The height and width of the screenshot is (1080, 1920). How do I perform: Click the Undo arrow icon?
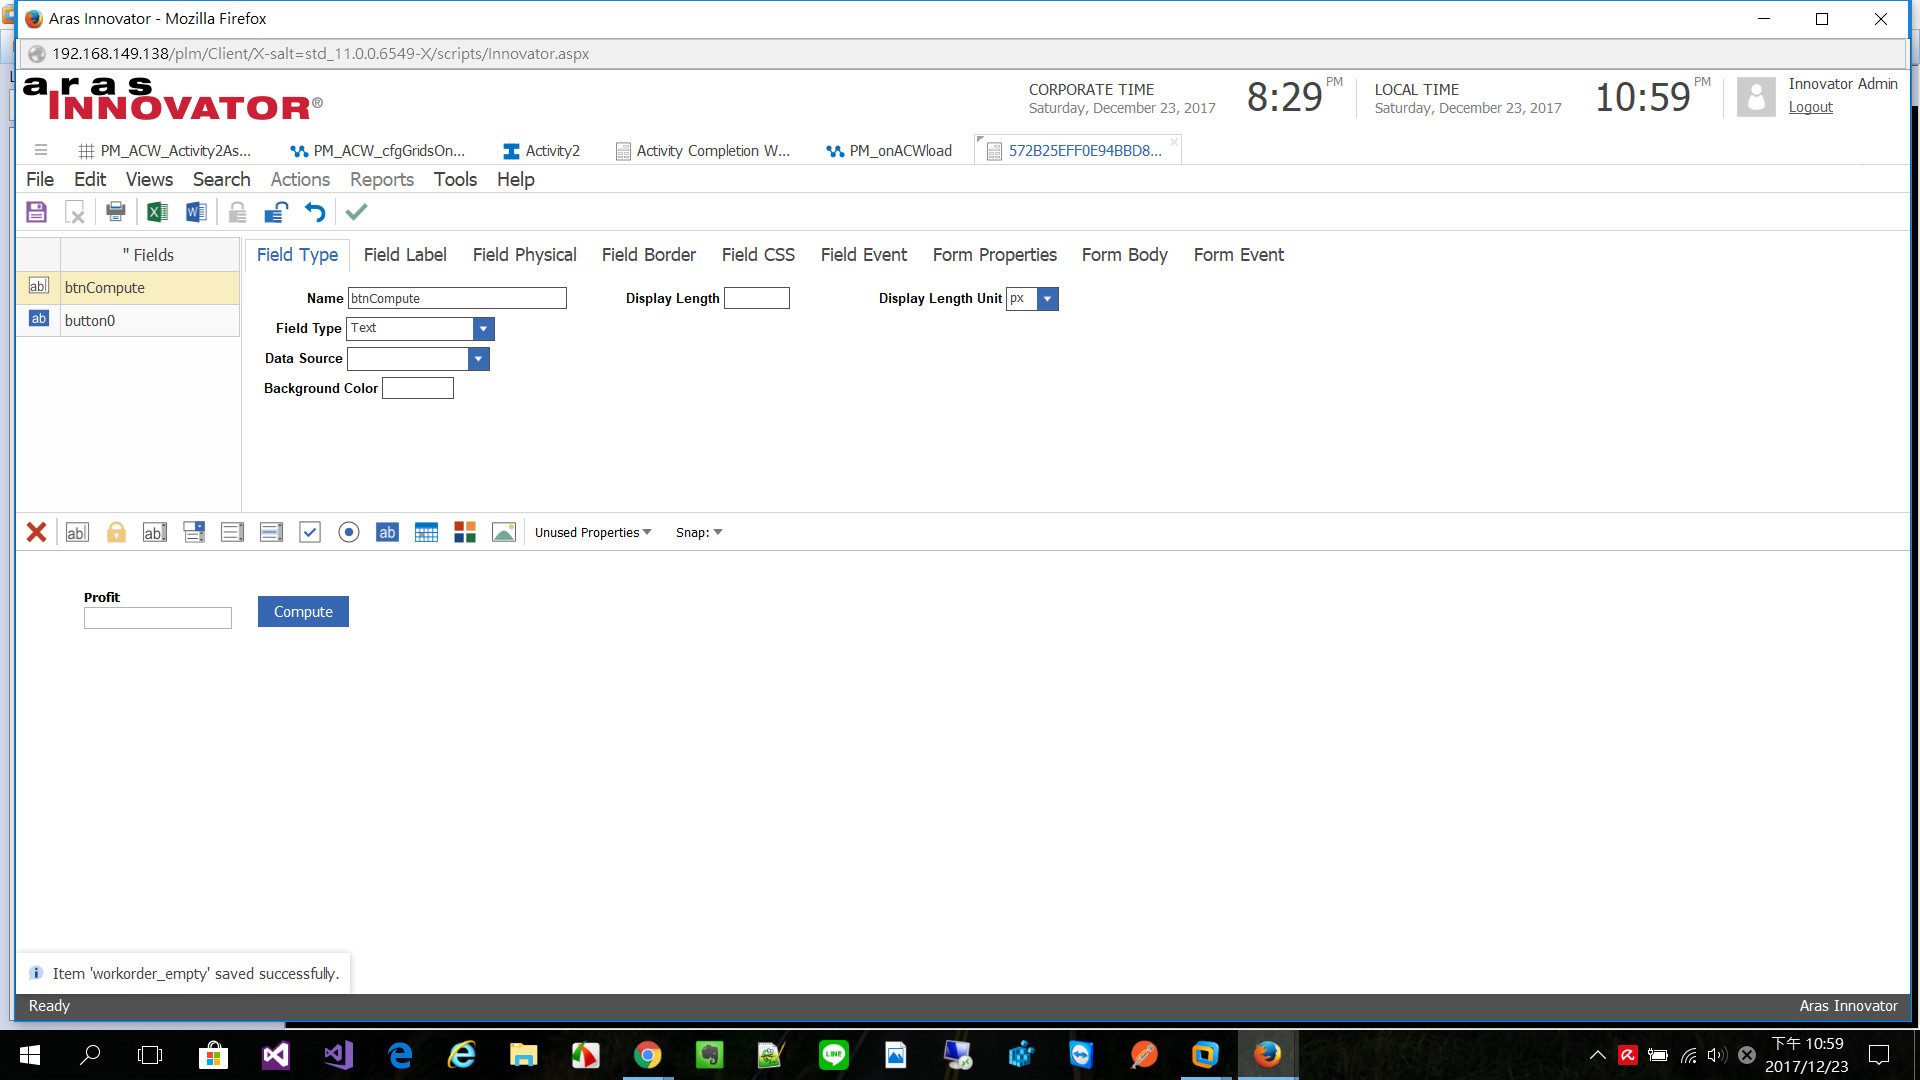coord(315,212)
